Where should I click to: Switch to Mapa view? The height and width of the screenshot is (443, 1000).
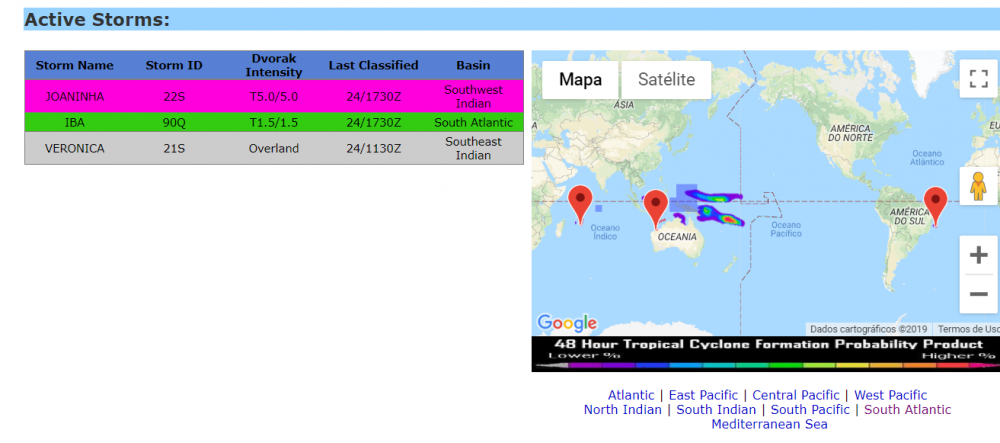pyautogui.click(x=580, y=80)
